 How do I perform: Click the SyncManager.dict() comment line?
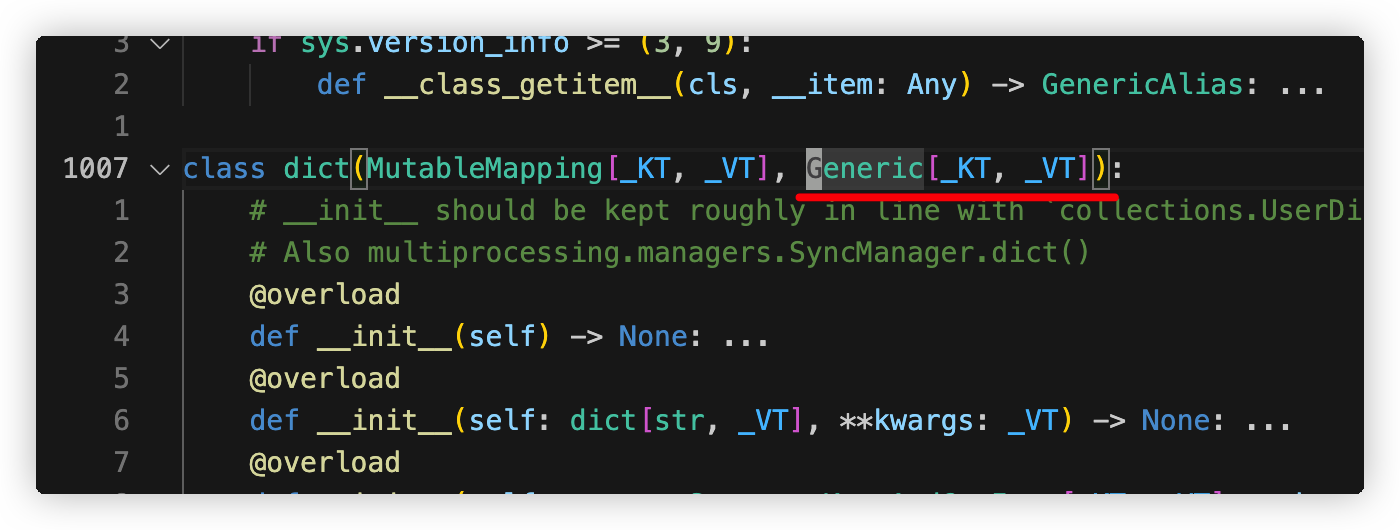click(x=670, y=252)
